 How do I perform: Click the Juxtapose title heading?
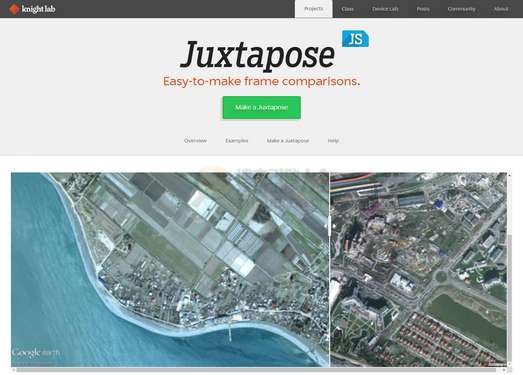pos(257,55)
